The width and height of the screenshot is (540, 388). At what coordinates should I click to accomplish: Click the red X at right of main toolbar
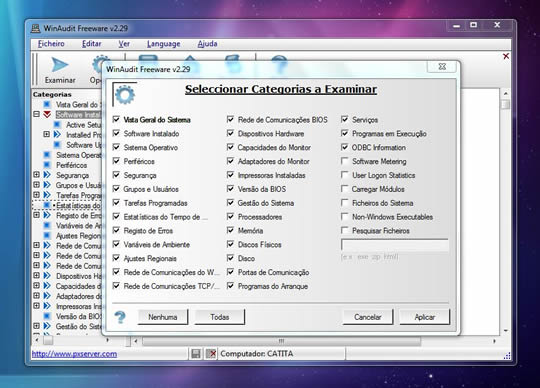(506, 56)
